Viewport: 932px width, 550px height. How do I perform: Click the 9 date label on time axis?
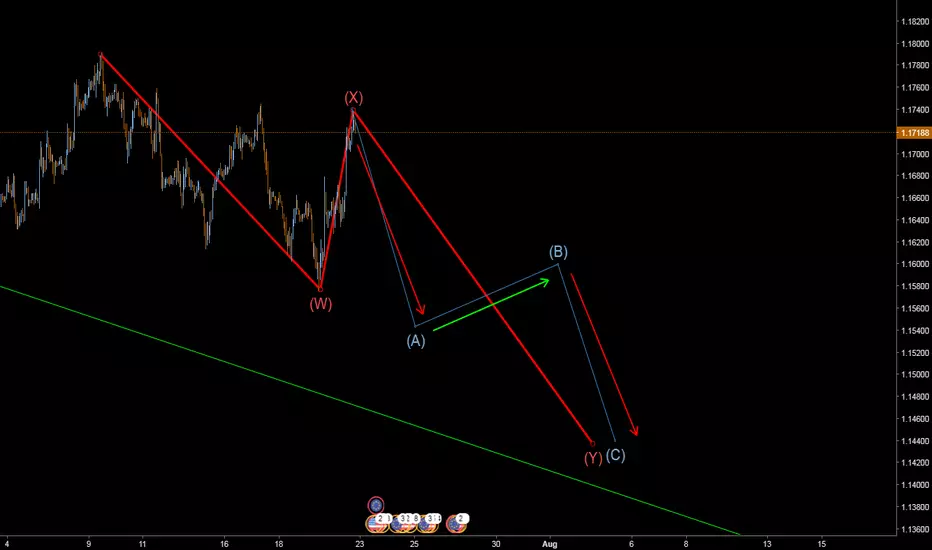[x=89, y=544]
